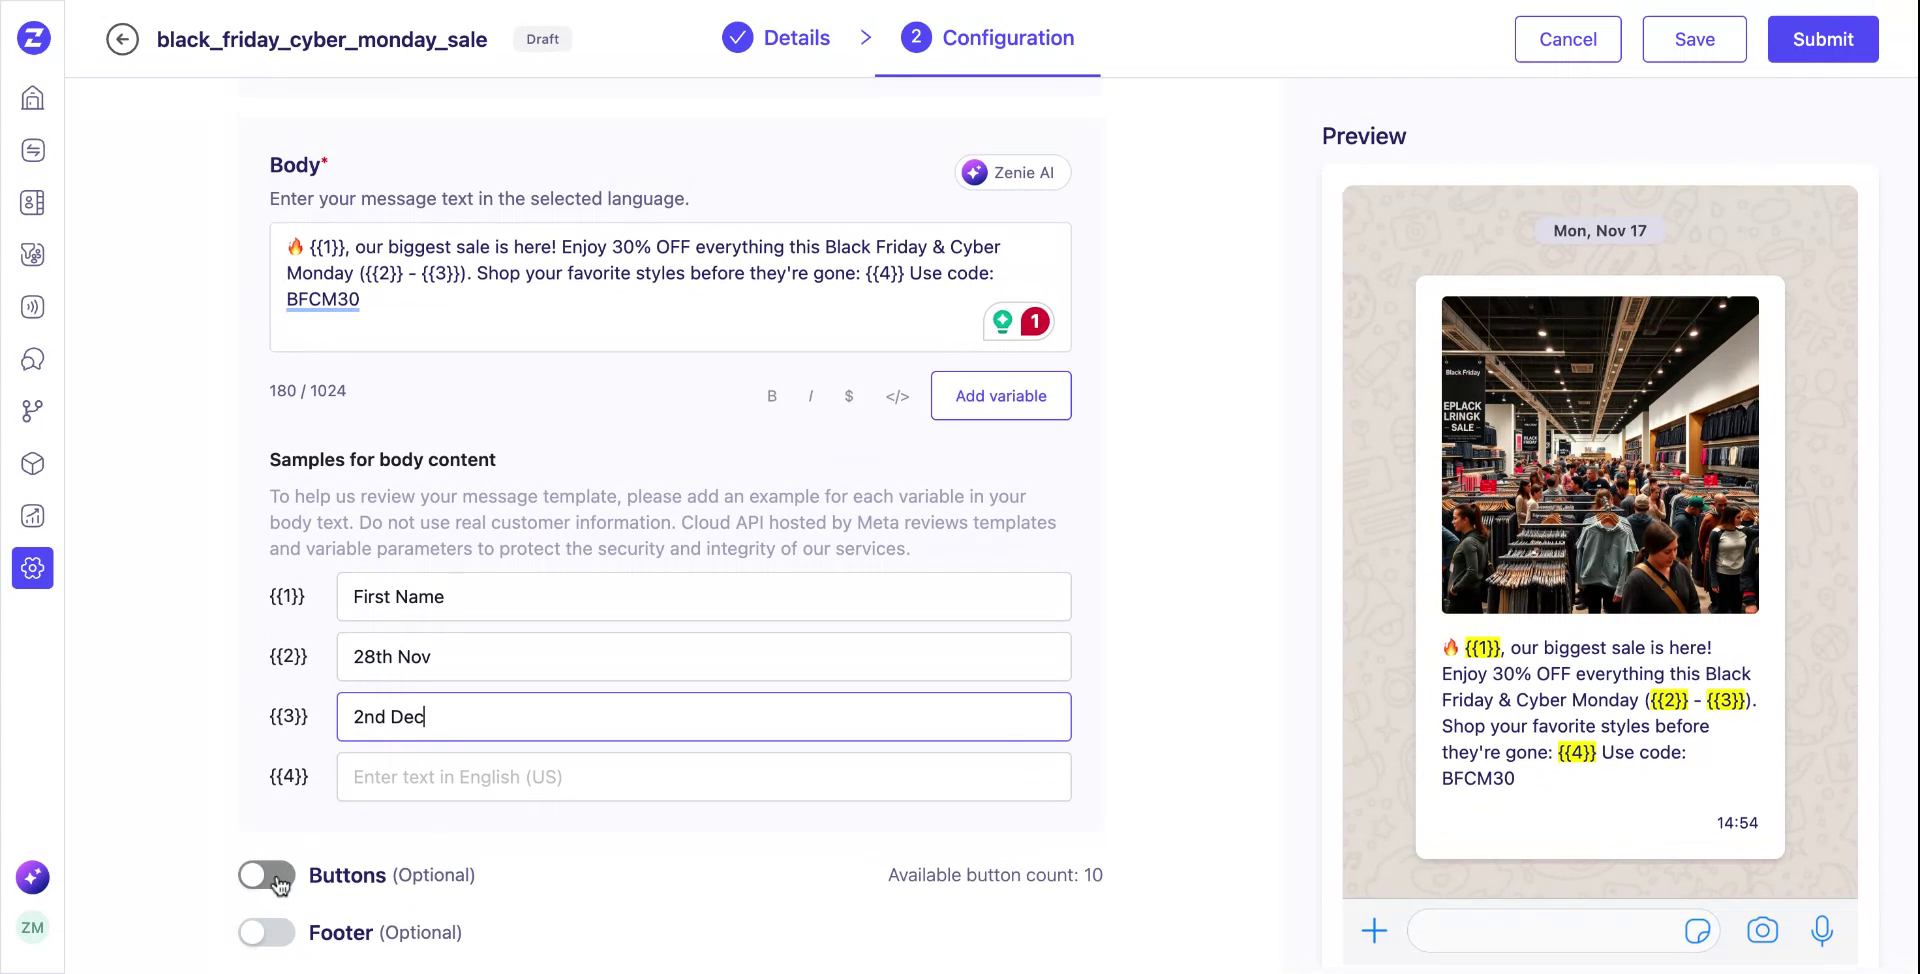Screen dimensions: 1920x974
Task: Tap the microphone icon in preview chat bar
Action: [1822, 930]
